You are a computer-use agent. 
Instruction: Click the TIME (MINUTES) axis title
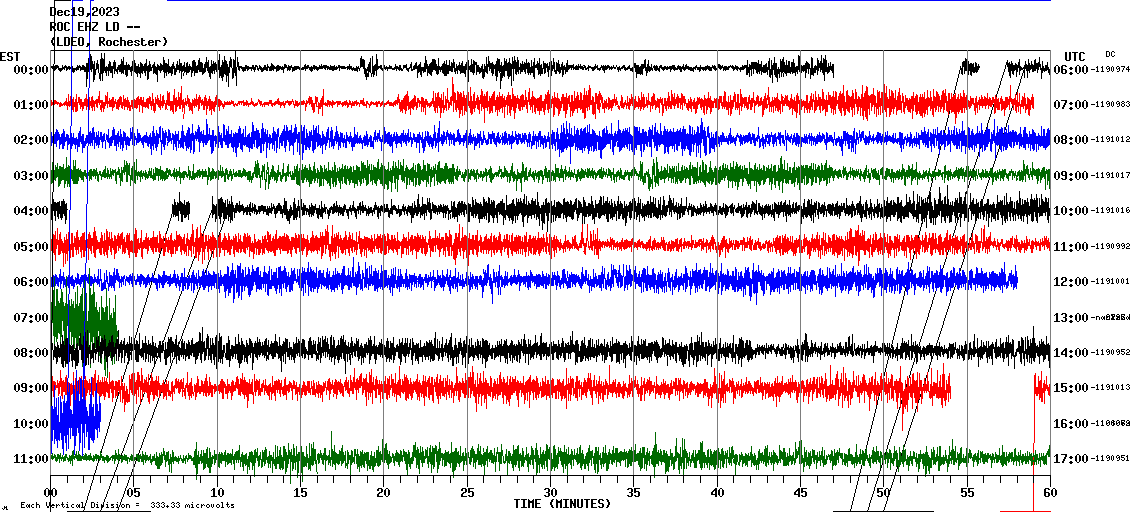coord(562,504)
